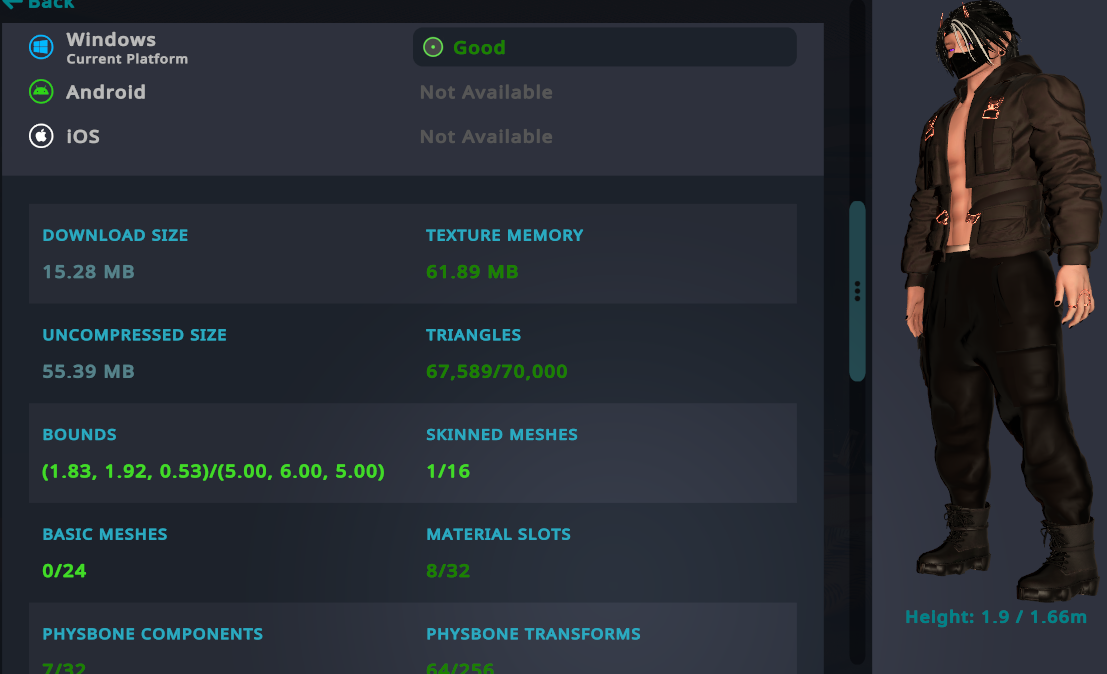Click the bounds value (1.83, 1.92, 0.53)
This screenshot has width=1107, height=674.
(213, 471)
